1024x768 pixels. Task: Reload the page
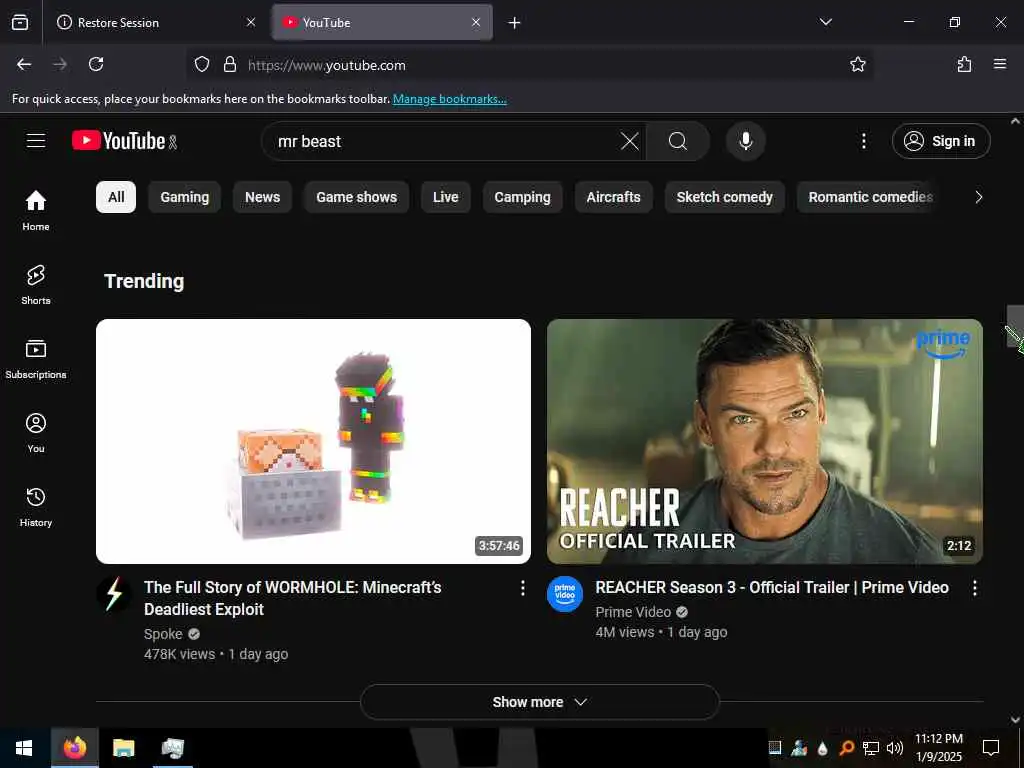click(x=96, y=64)
